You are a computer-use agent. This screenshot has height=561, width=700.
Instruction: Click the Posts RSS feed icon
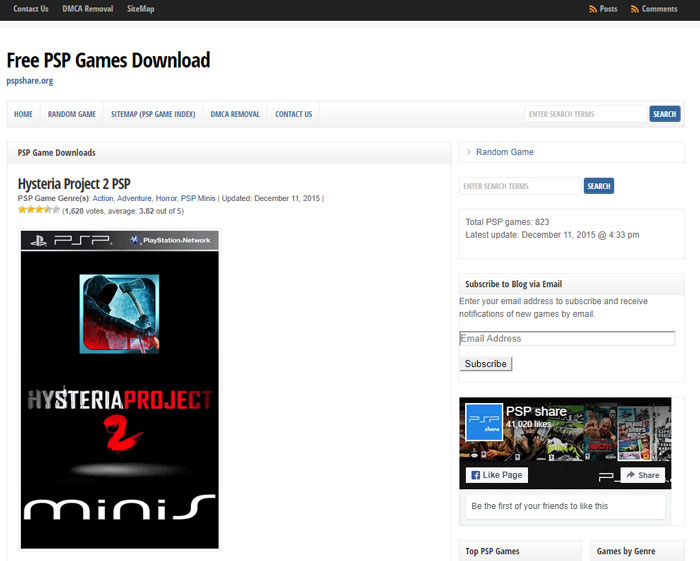click(593, 9)
